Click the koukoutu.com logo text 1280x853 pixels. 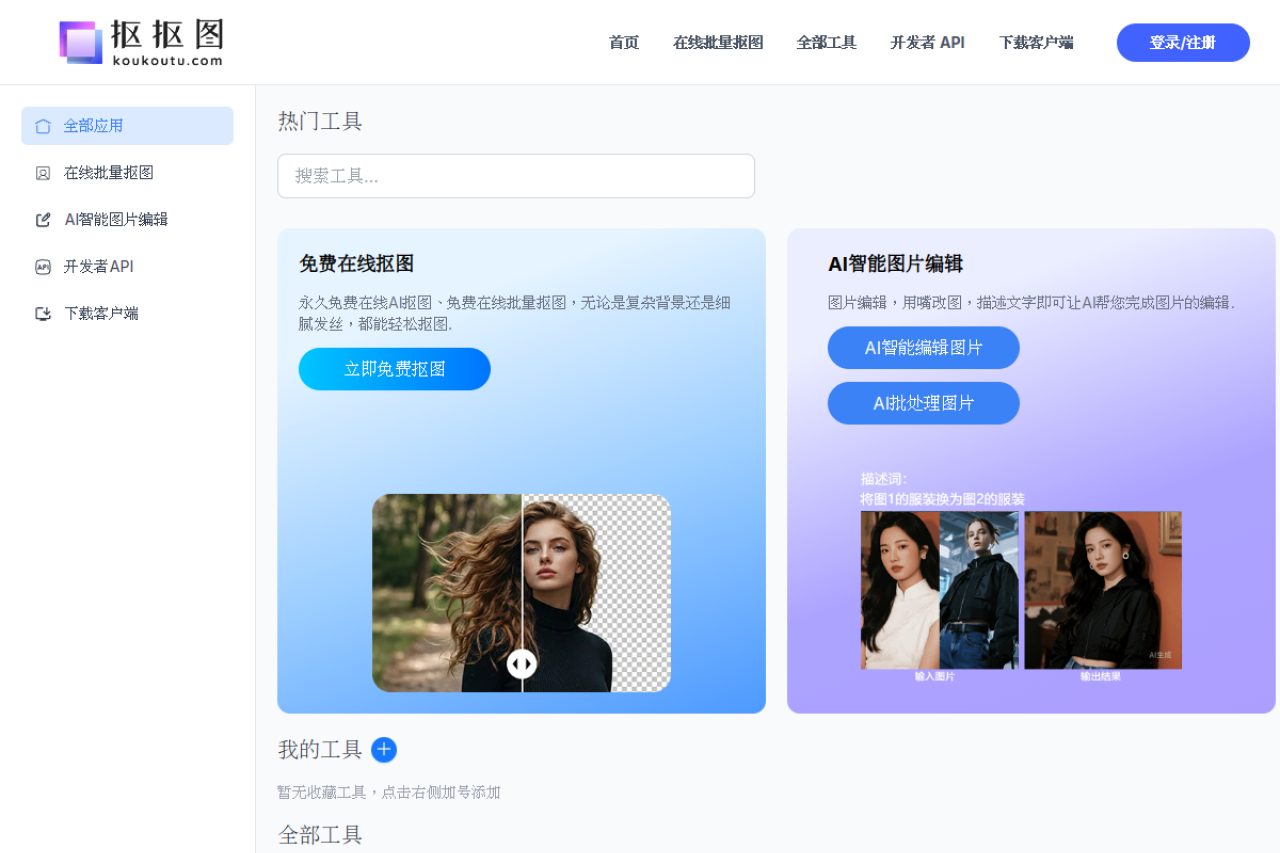click(168, 60)
